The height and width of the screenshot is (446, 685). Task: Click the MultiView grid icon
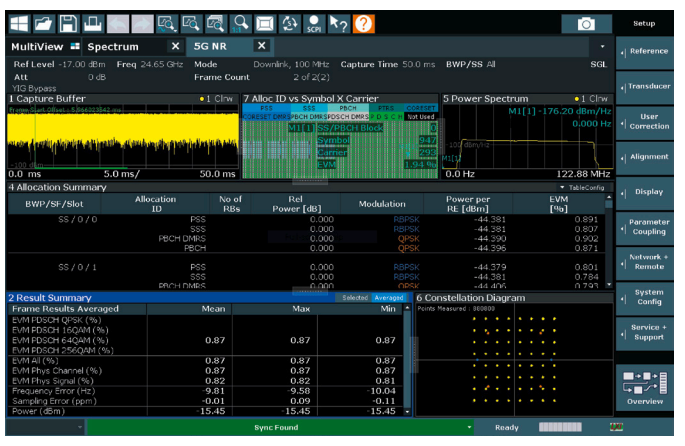coord(75,46)
